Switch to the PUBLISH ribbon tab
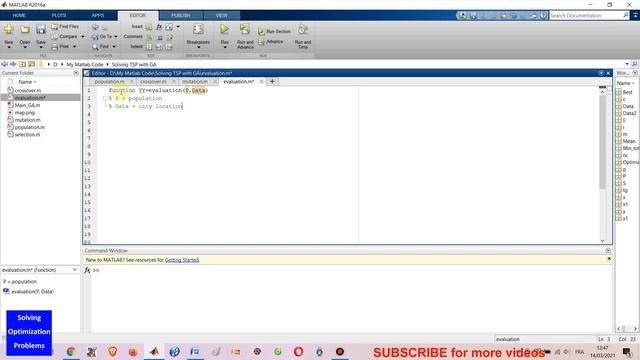 181,16
